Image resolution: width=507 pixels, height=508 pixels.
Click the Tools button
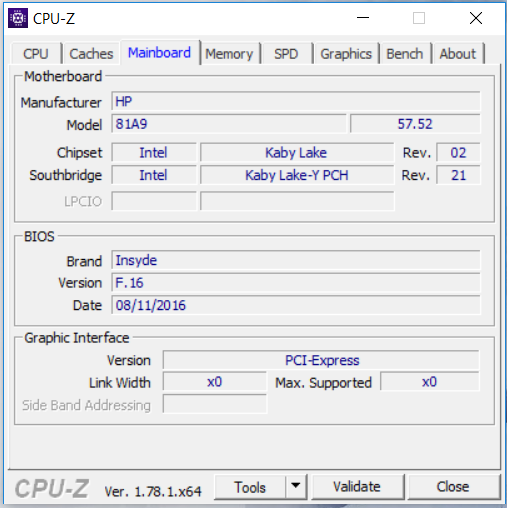point(250,487)
